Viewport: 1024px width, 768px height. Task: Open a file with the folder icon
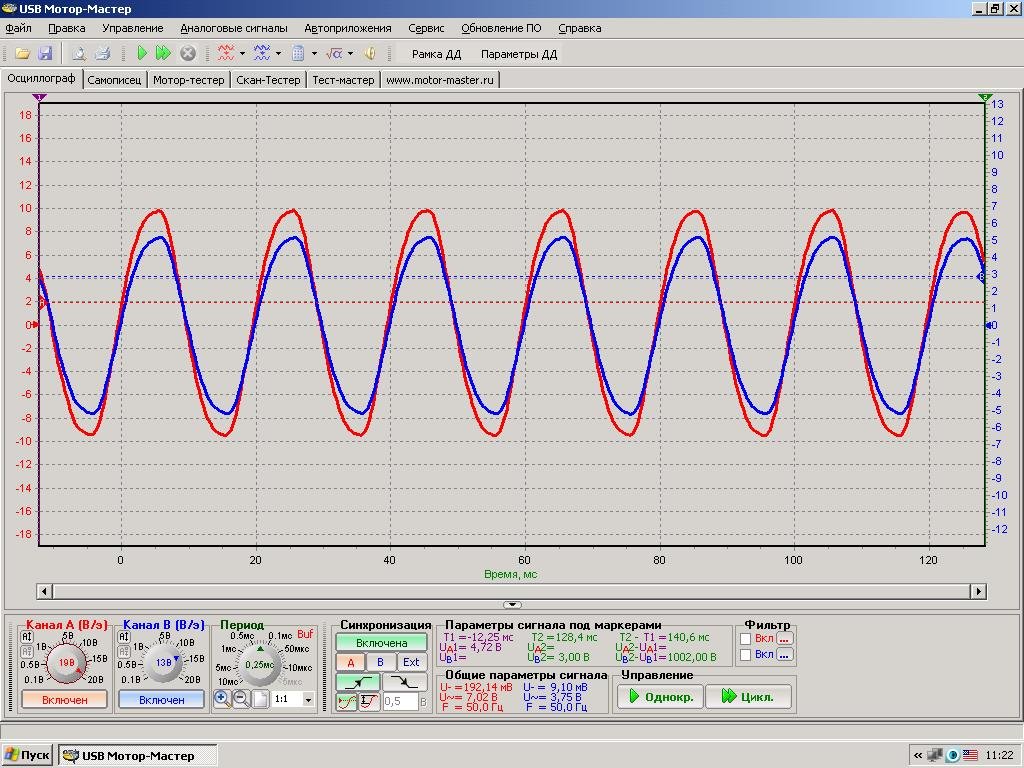(23, 54)
